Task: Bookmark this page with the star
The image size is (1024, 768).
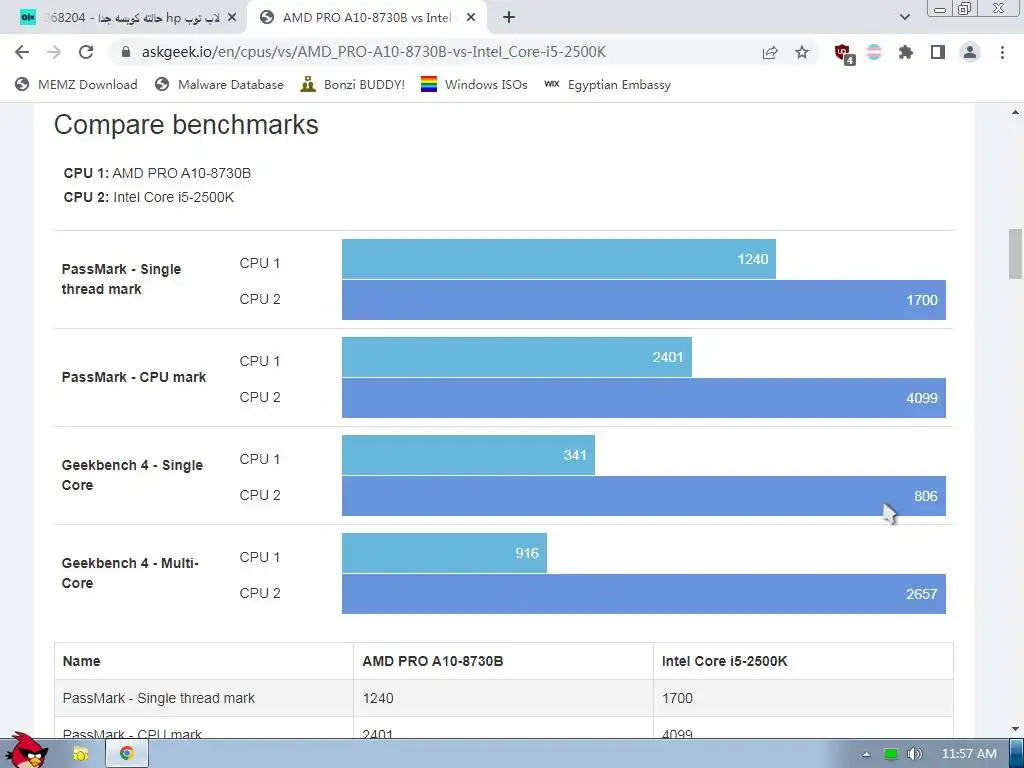Action: coord(802,52)
